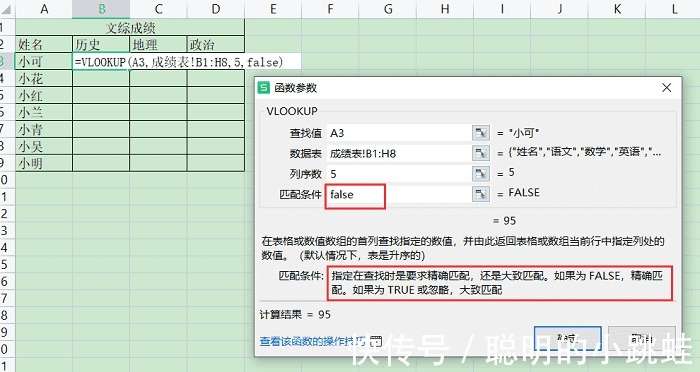The image size is (700, 372).
Task: Select the cell containing 小青
Action: click(44, 130)
